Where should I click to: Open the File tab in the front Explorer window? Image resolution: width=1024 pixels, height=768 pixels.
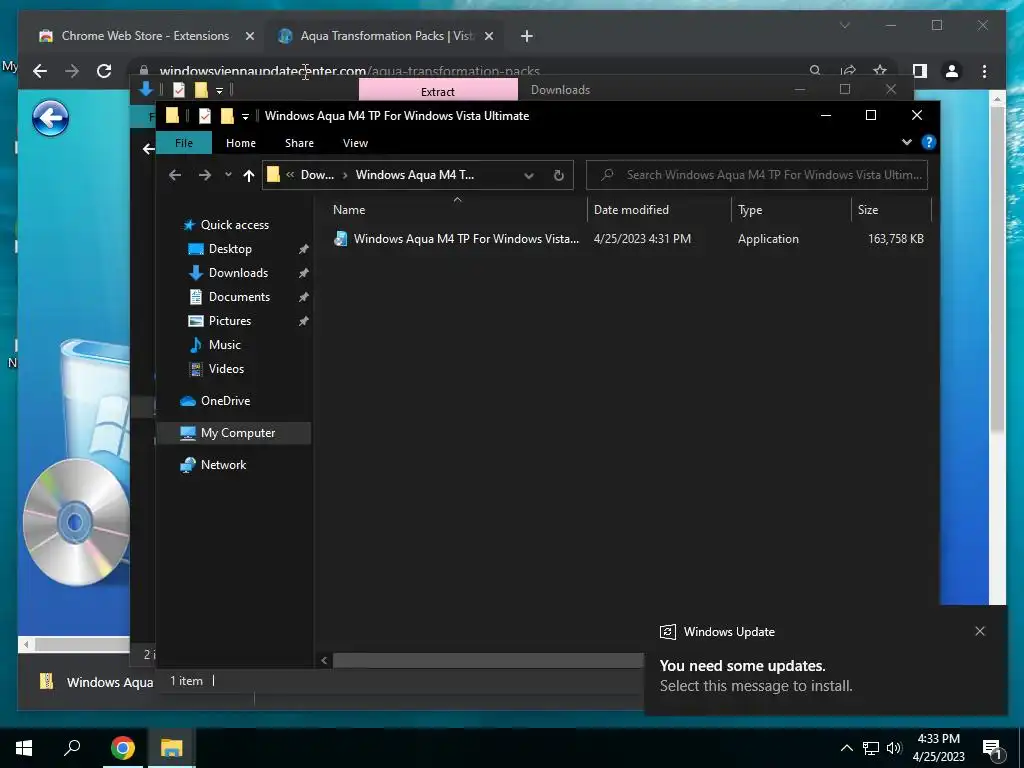[x=184, y=143]
